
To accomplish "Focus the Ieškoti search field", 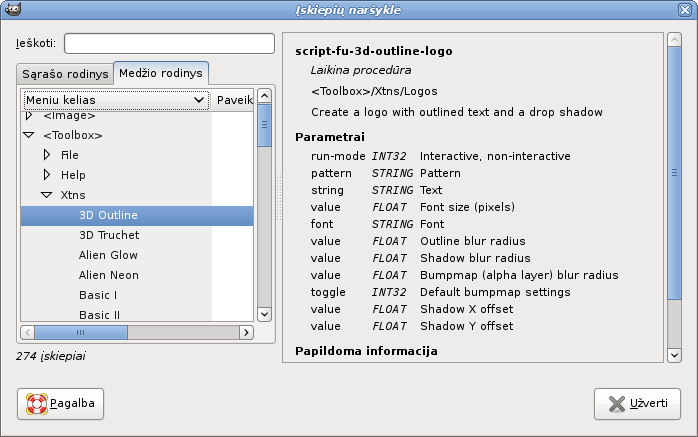I will coord(169,44).
